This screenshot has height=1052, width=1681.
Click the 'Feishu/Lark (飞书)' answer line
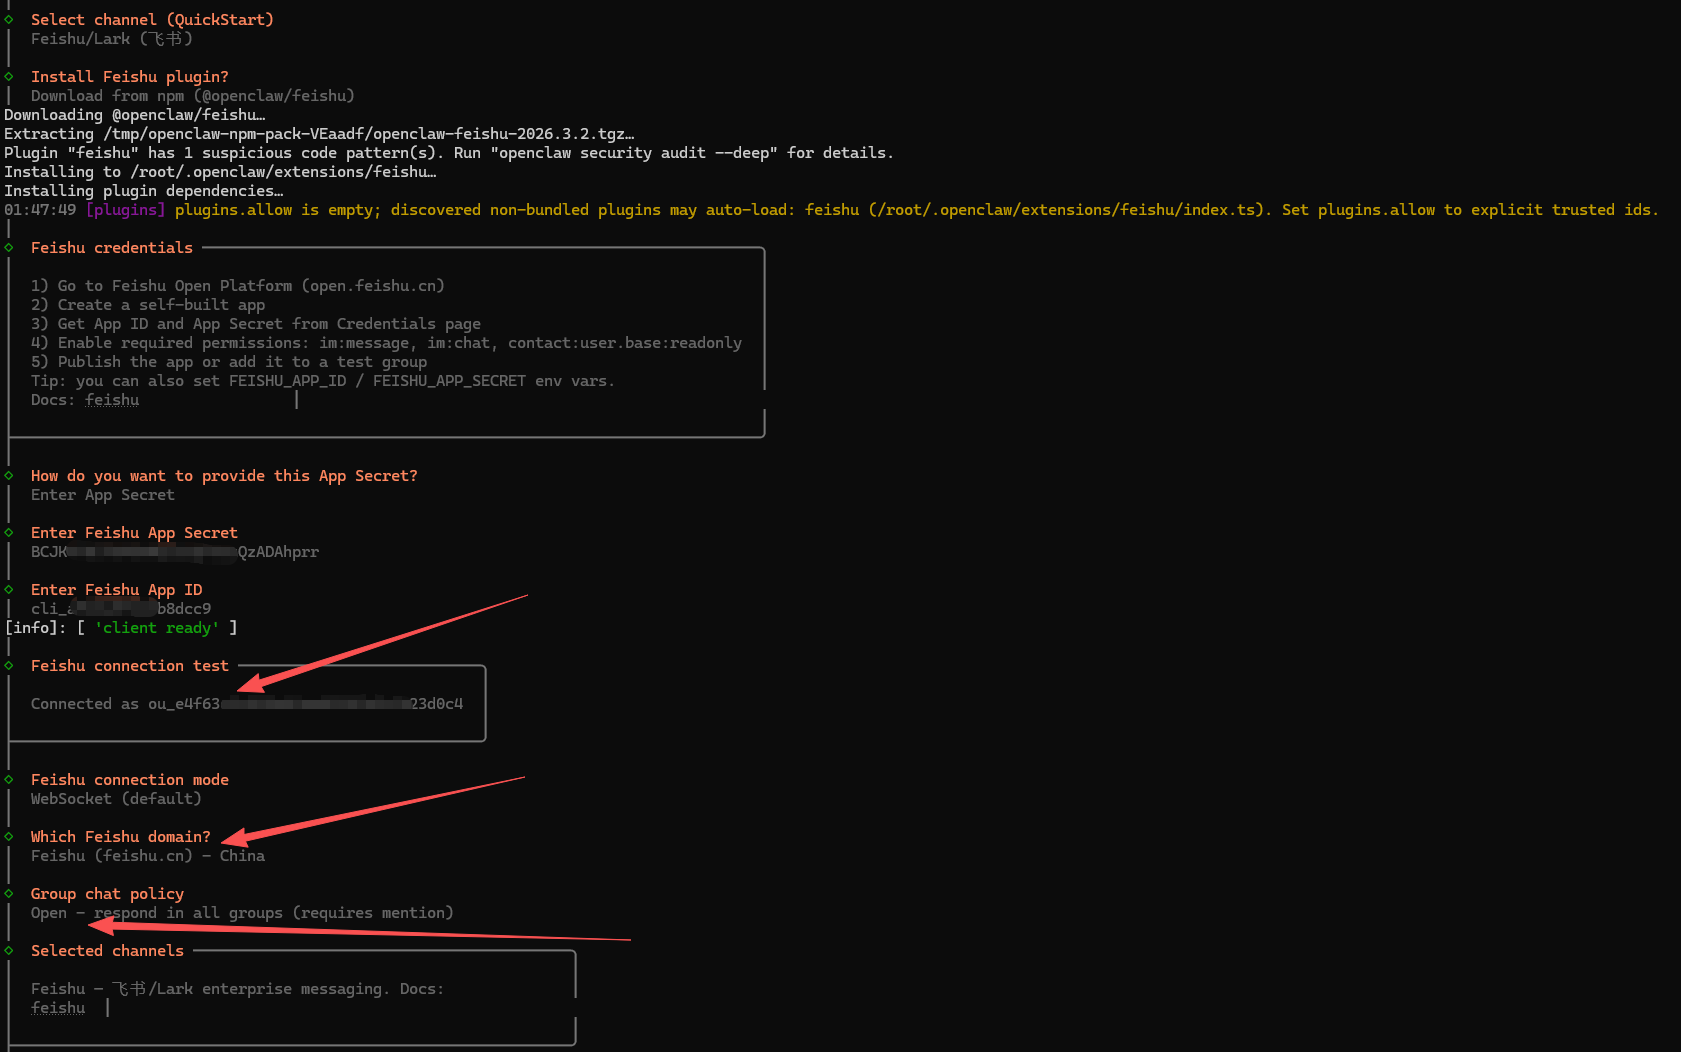(111, 38)
